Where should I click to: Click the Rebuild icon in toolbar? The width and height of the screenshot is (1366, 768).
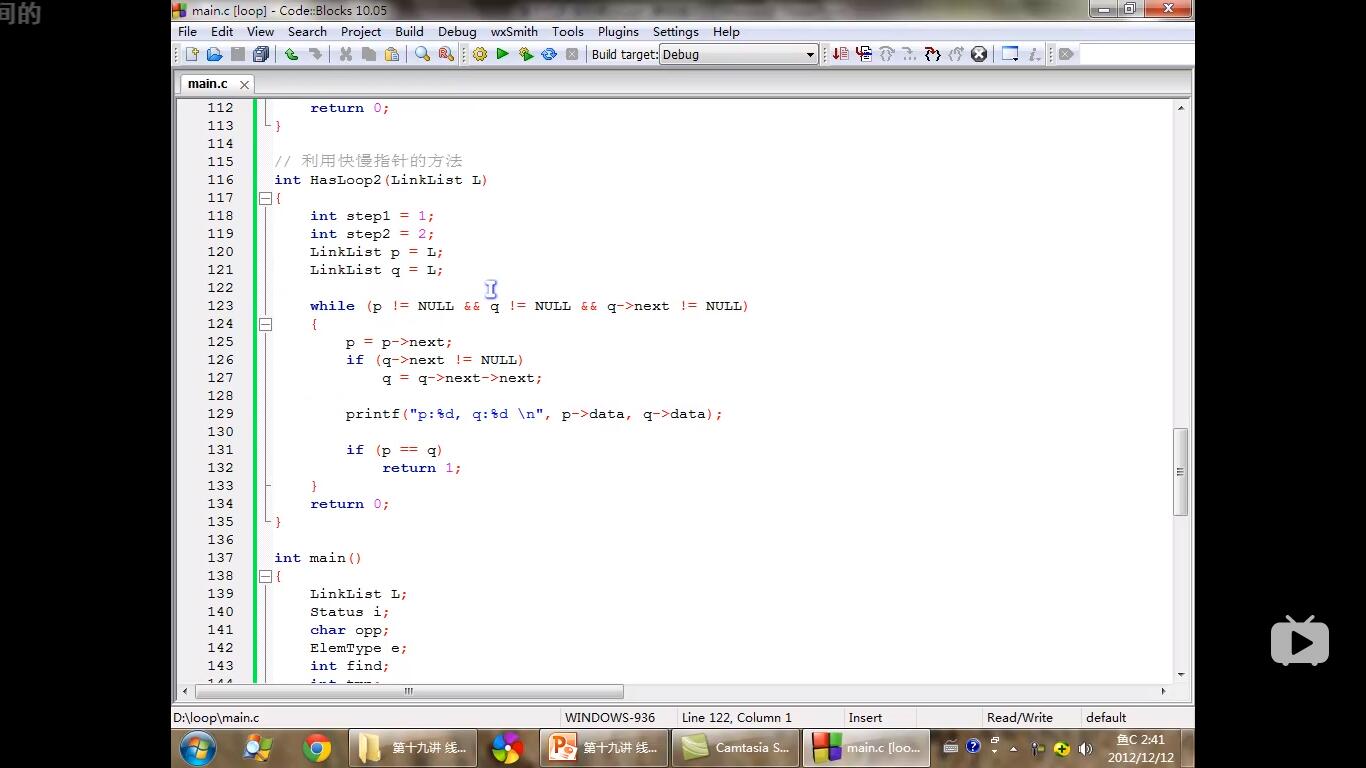tap(549, 54)
